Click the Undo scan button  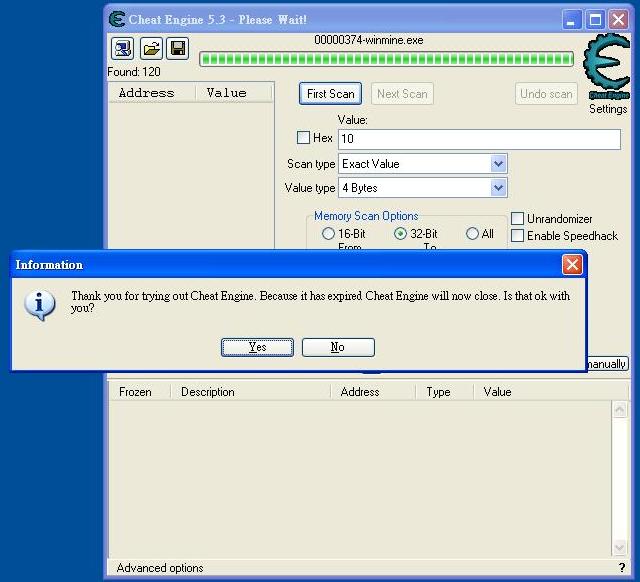click(x=546, y=94)
